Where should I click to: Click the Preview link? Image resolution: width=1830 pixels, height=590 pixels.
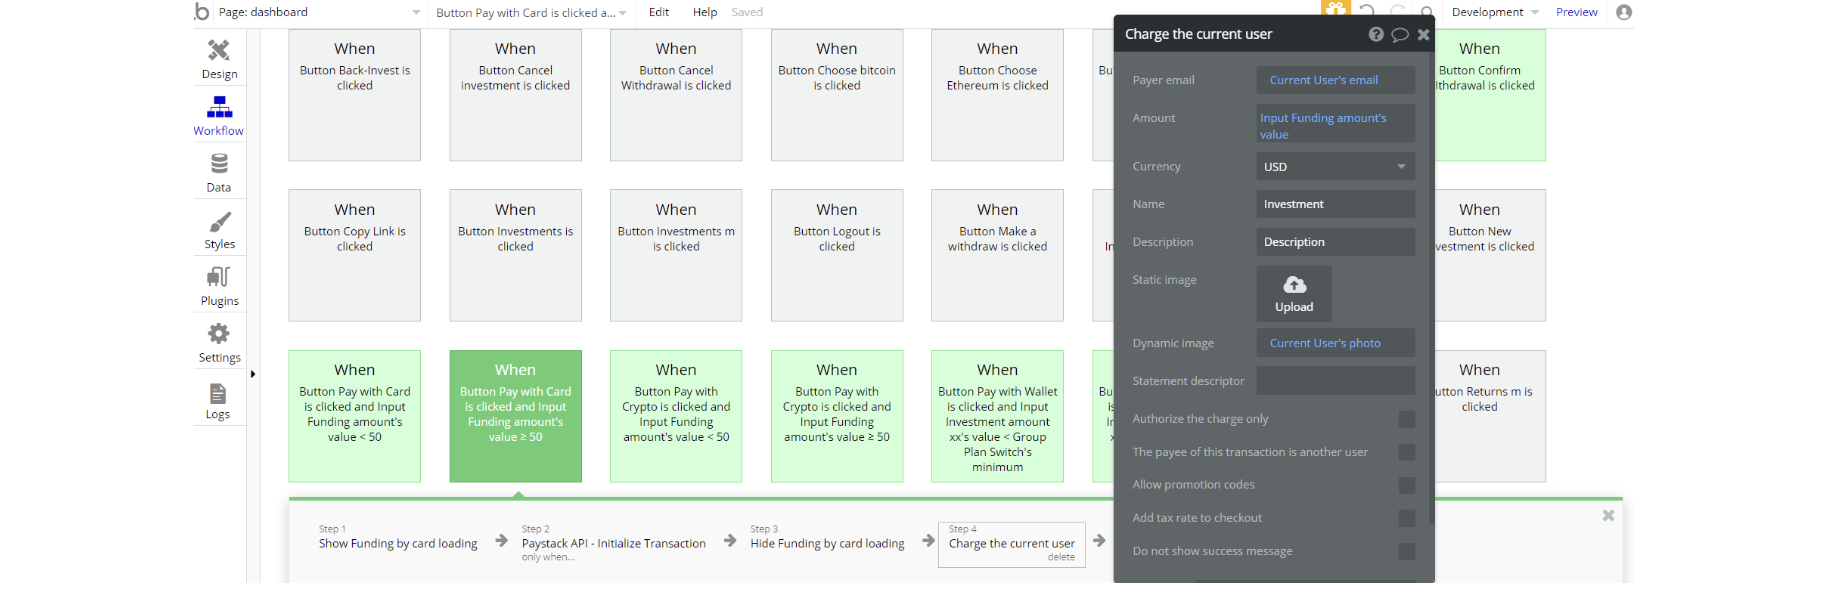tap(1576, 12)
